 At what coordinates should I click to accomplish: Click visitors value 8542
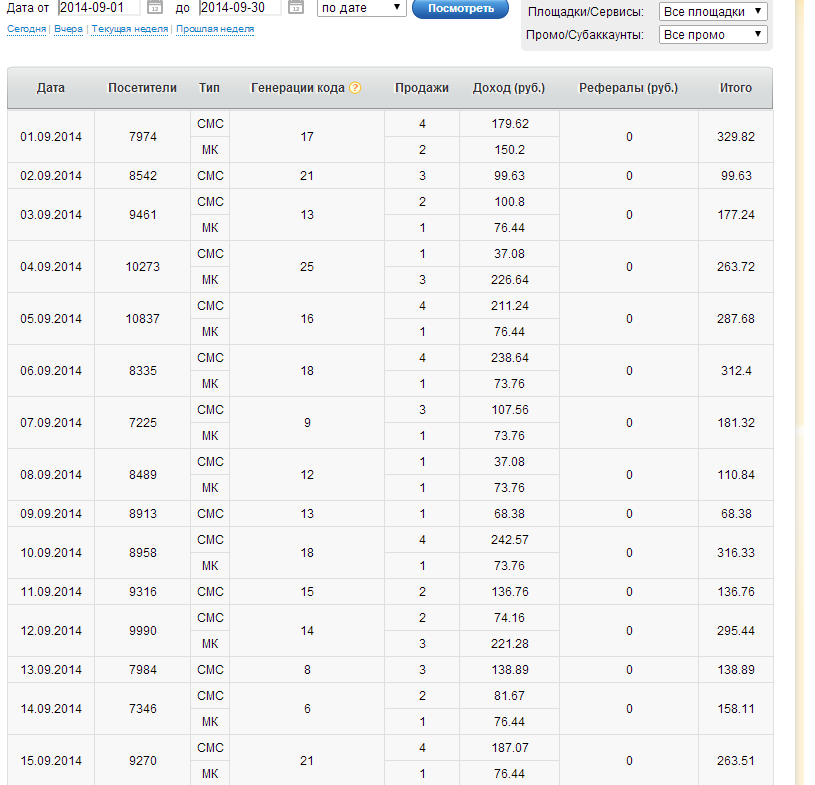143,176
